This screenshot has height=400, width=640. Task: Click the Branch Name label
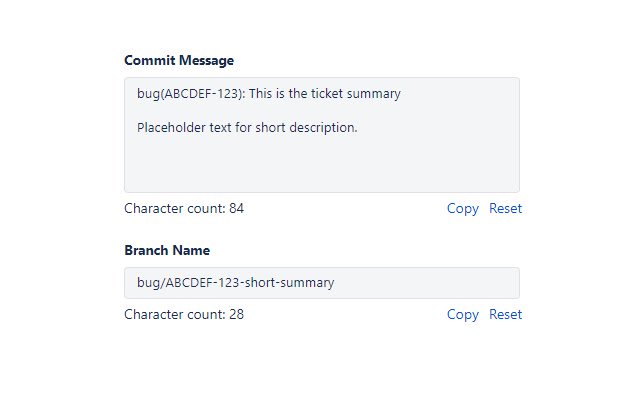pos(167,250)
